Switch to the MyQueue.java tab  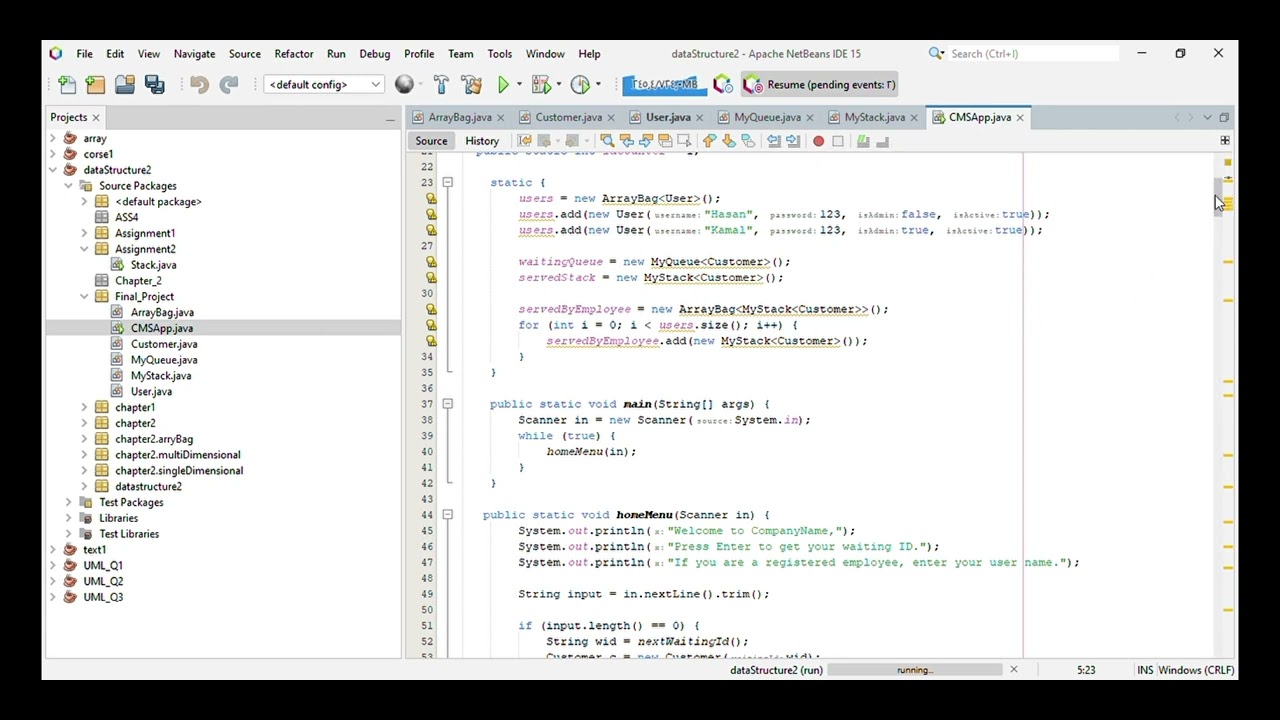[x=767, y=118]
